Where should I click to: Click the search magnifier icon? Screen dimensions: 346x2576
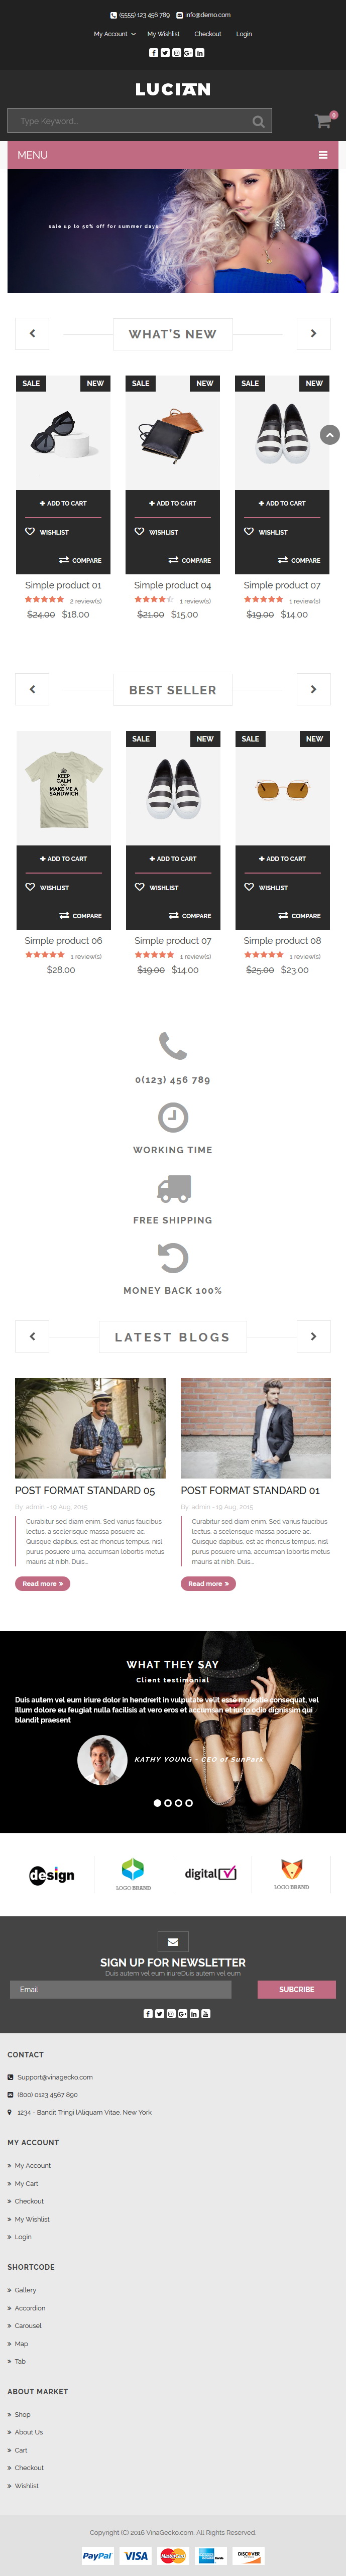pos(258,122)
